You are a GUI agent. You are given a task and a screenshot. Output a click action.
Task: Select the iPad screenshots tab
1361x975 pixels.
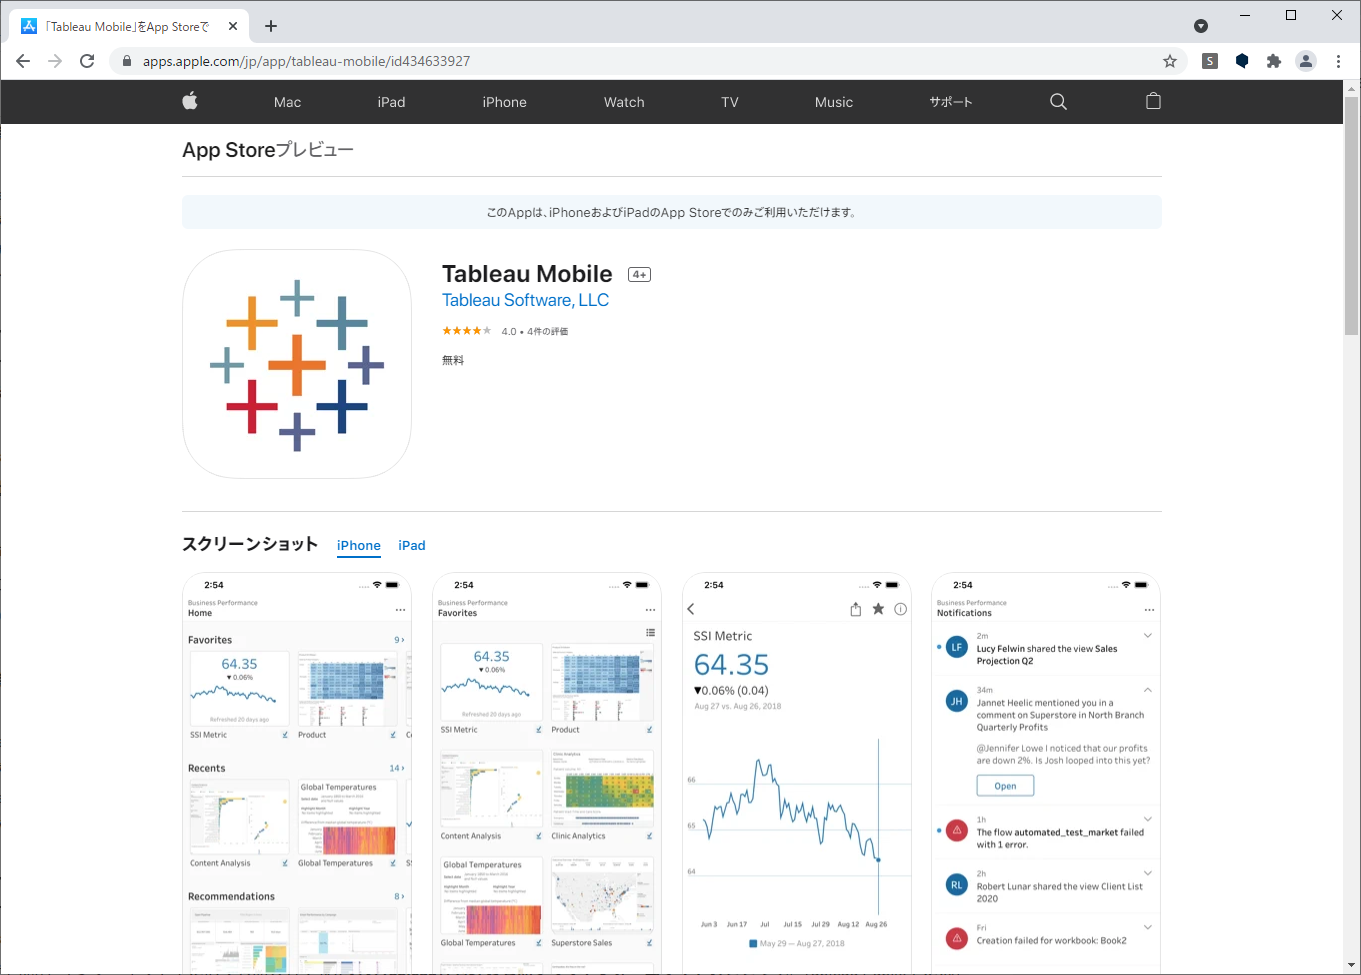[x=412, y=545]
